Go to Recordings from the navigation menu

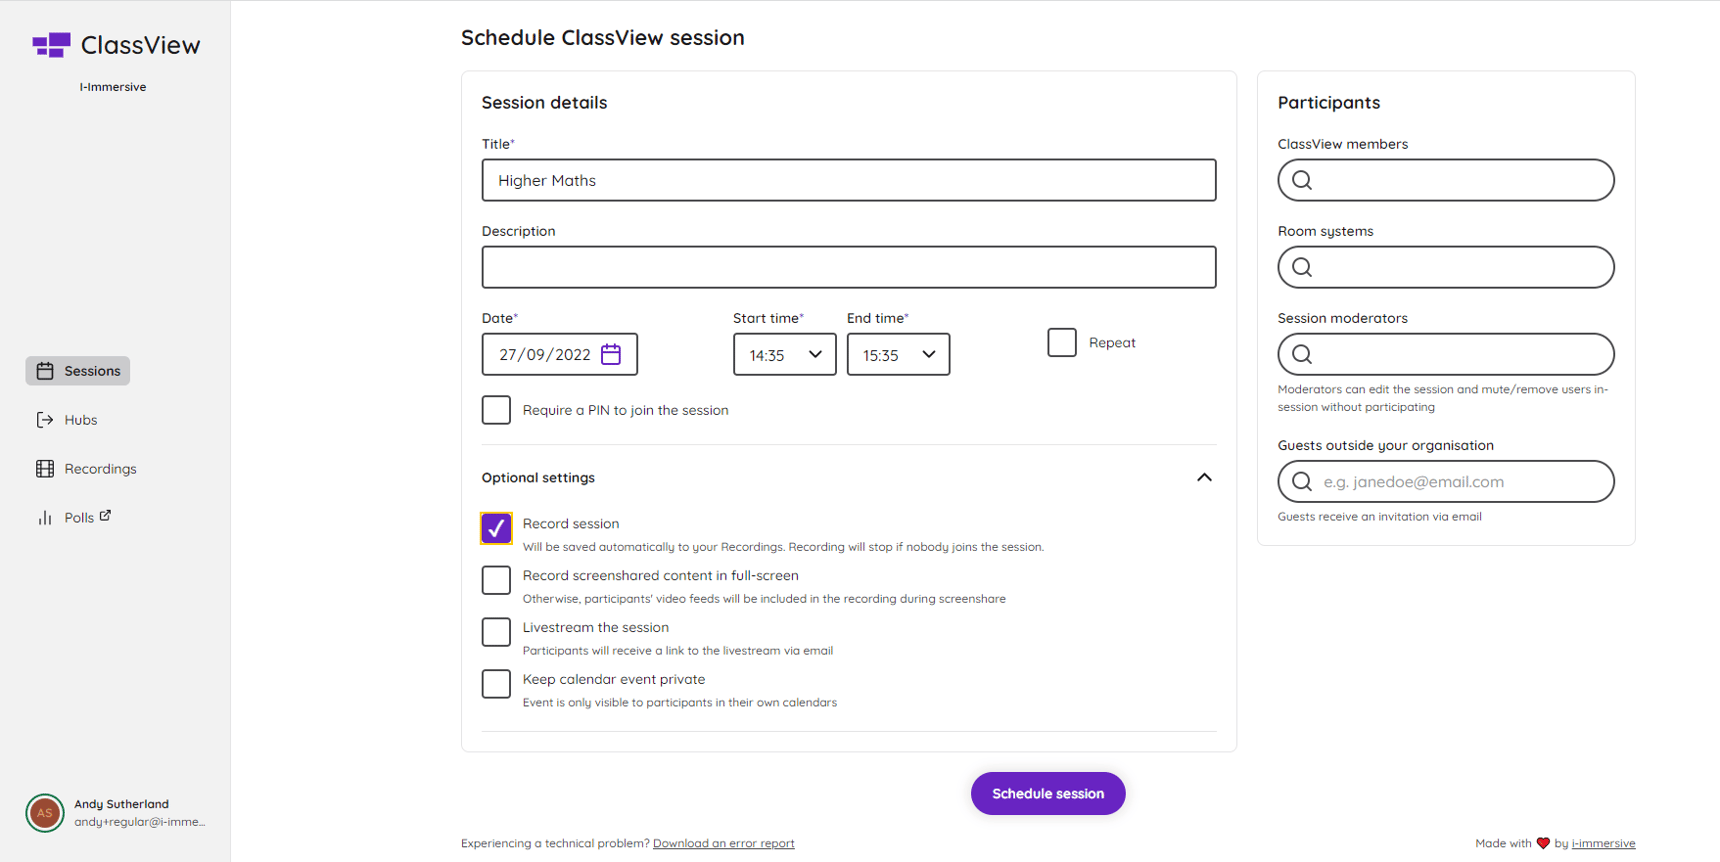pyautogui.click(x=99, y=468)
